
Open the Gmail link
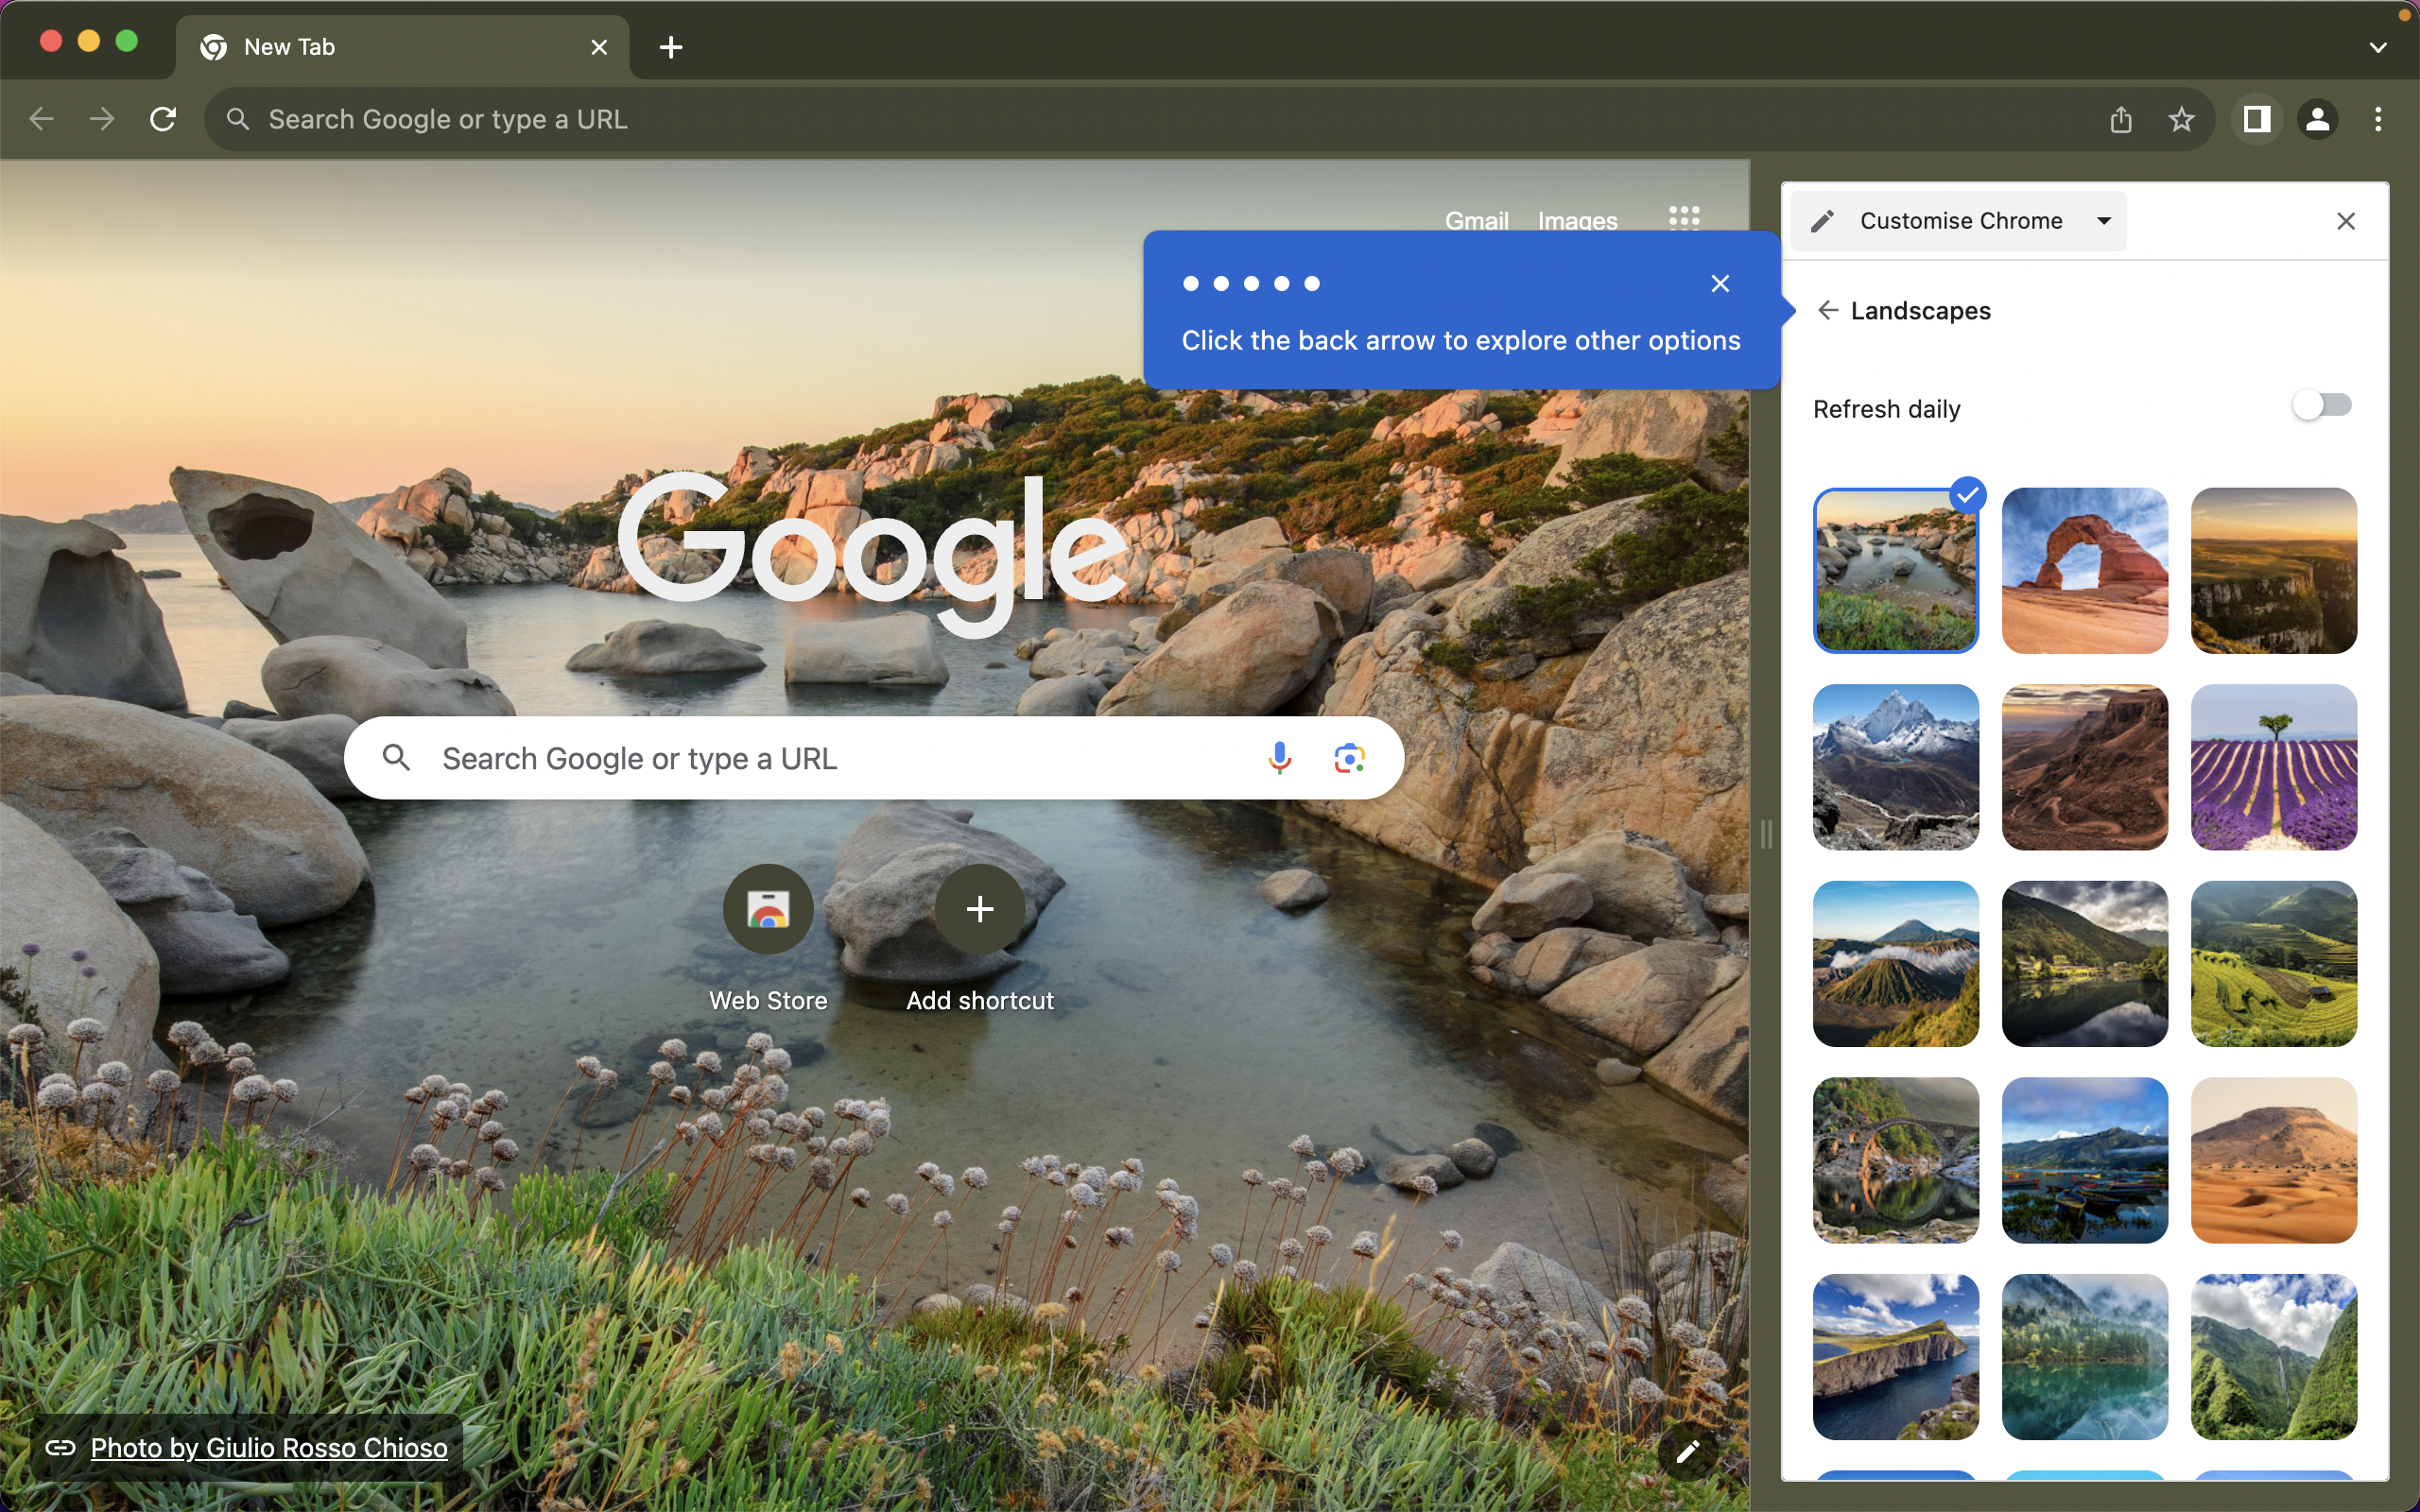pyautogui.click(x=1476, y=220)
